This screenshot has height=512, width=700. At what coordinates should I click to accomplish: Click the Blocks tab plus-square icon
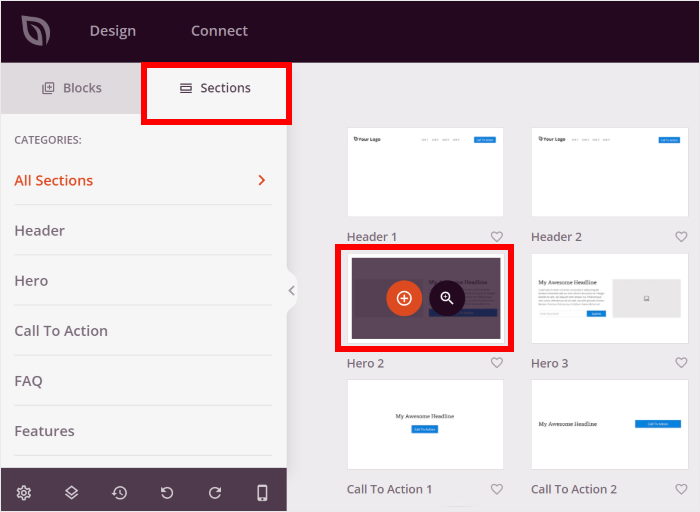pyautogui.click(x=48, y=88)
